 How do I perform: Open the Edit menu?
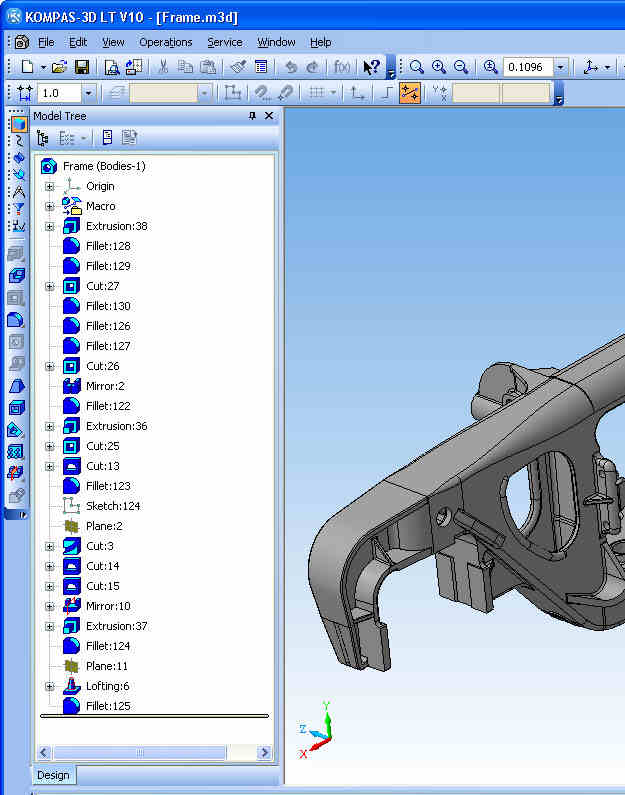coord(78,42)
